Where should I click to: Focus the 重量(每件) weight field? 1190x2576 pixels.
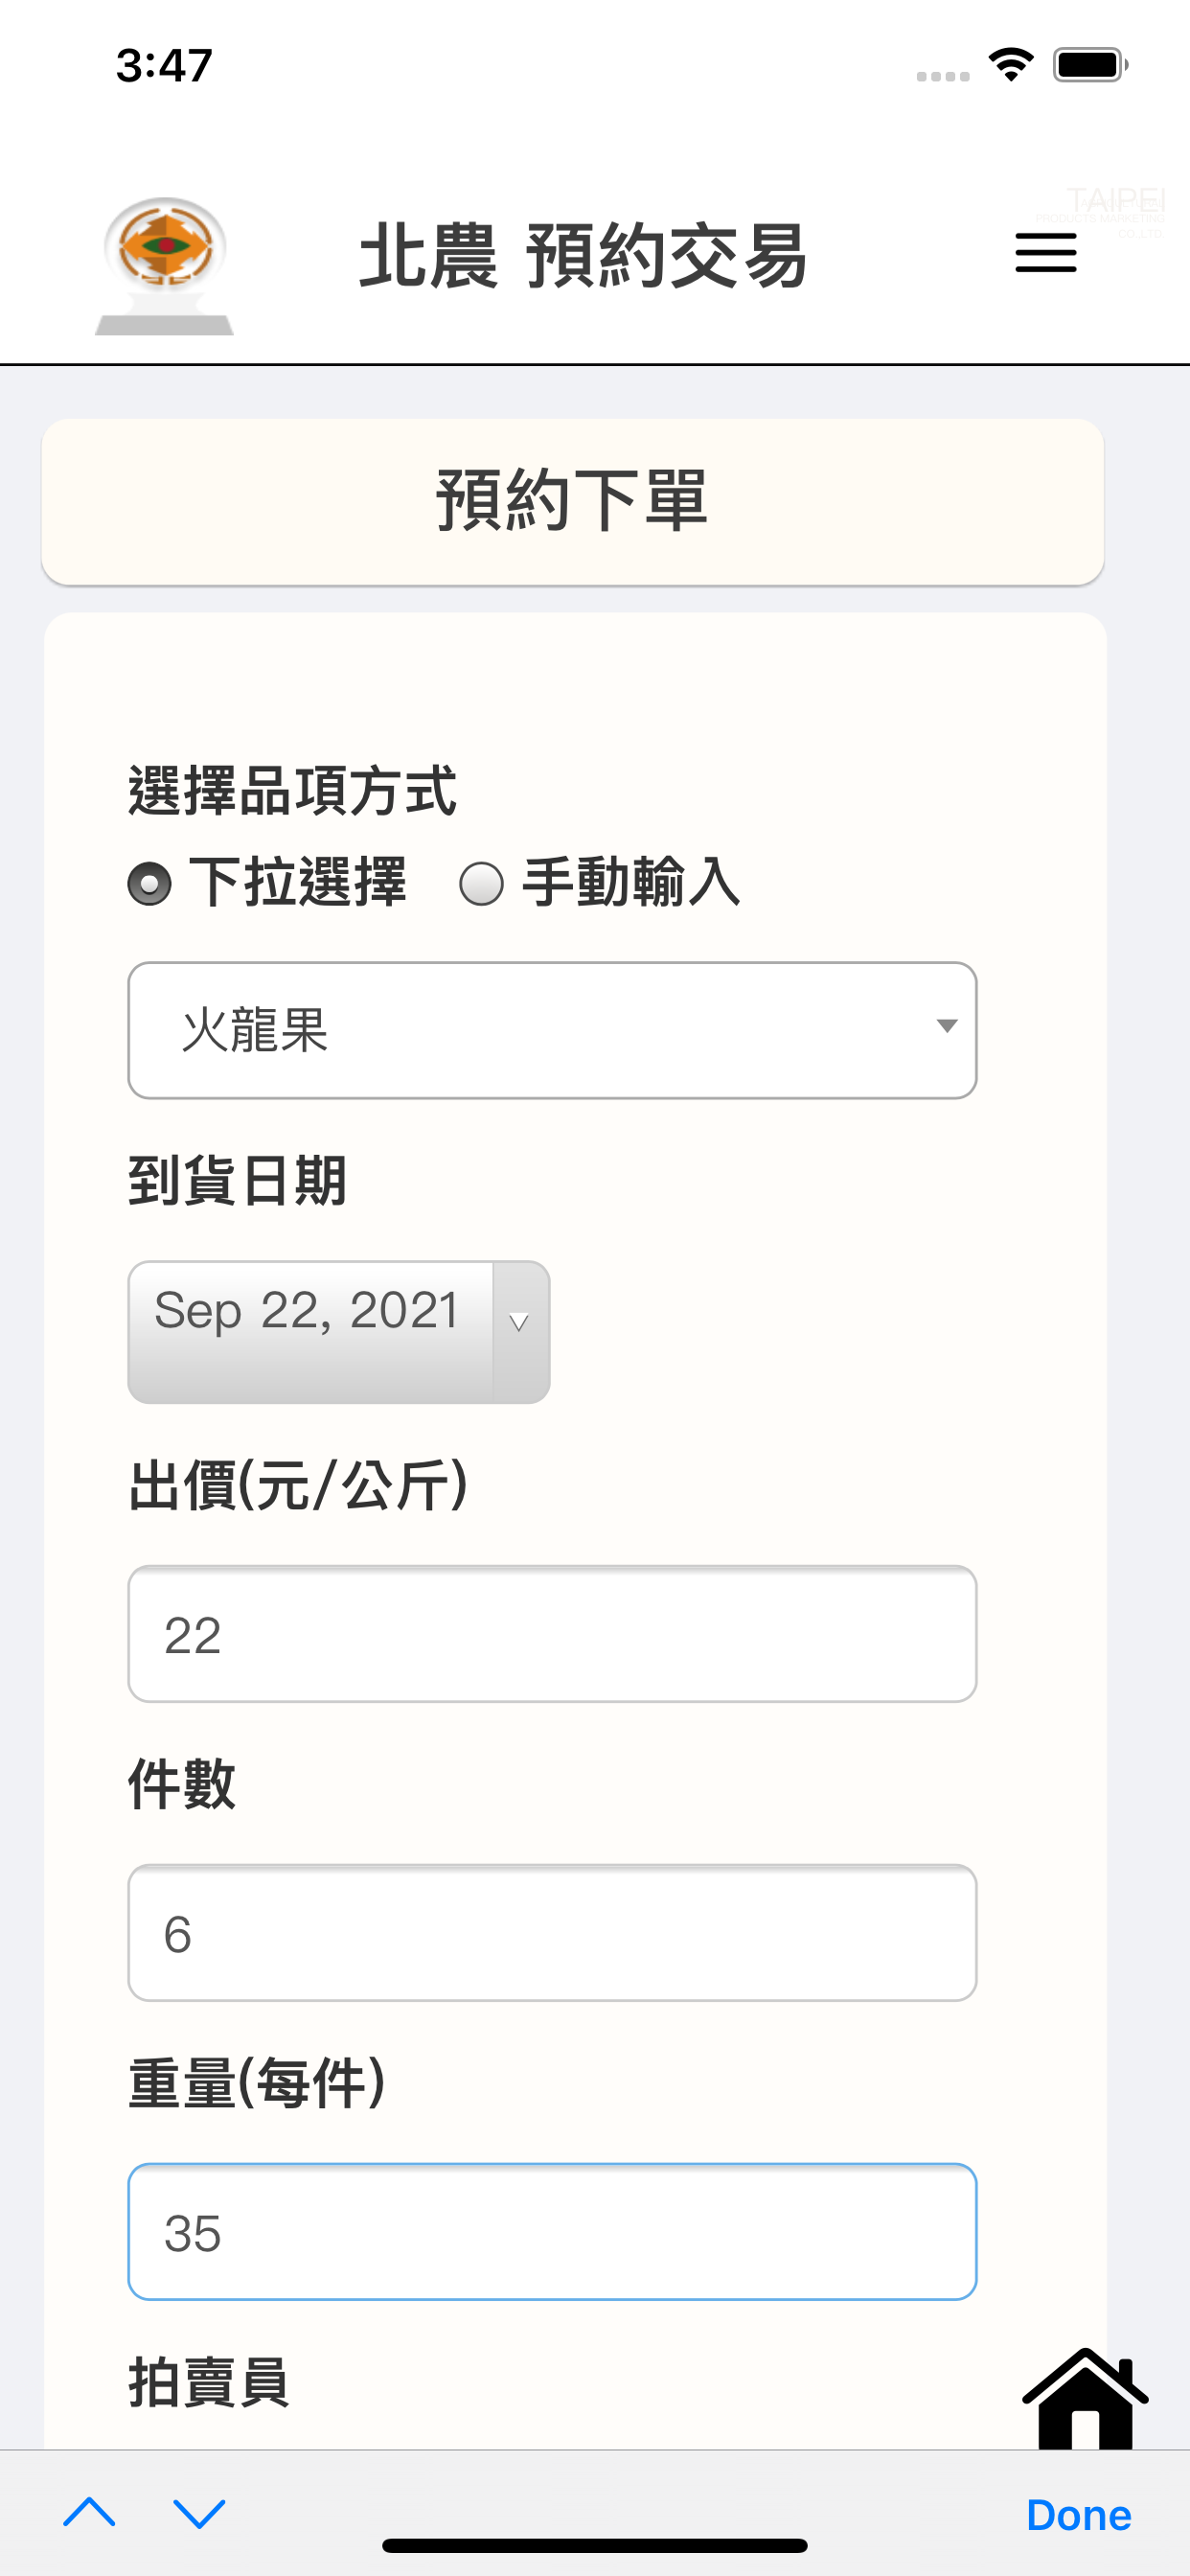tap(552, 2232)
